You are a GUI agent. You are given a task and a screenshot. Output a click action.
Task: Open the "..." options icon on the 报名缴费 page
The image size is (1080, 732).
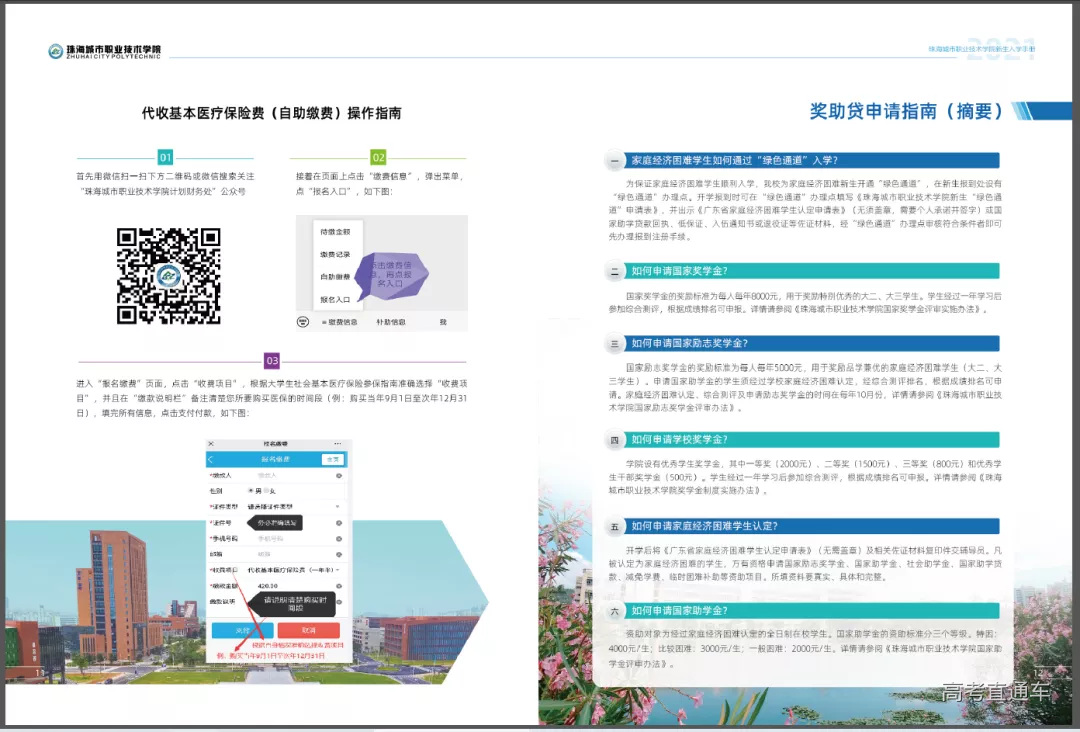coord(337,443)
